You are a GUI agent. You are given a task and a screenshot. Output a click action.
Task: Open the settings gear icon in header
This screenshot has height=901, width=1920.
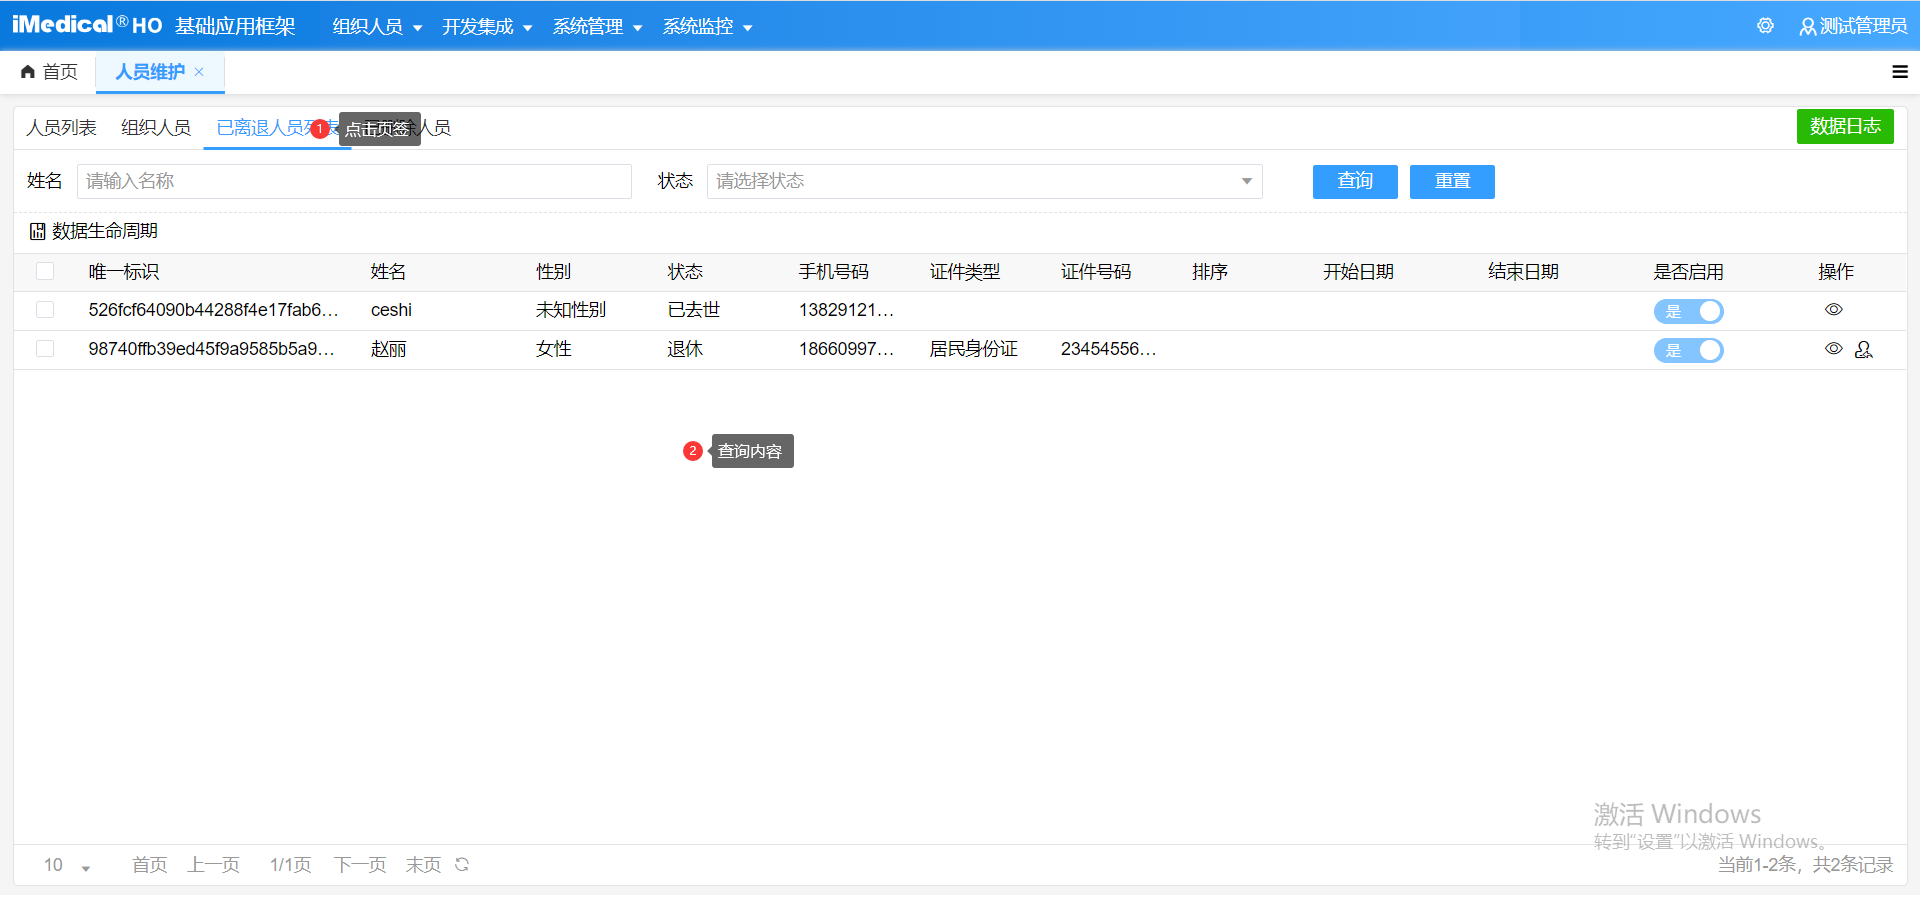point(1765,26)
